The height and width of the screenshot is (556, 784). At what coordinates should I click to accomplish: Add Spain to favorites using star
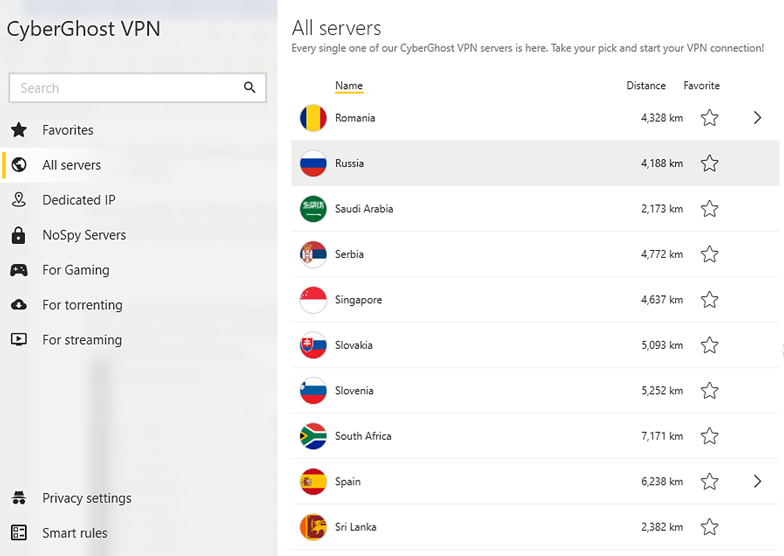tap(710, 482)
